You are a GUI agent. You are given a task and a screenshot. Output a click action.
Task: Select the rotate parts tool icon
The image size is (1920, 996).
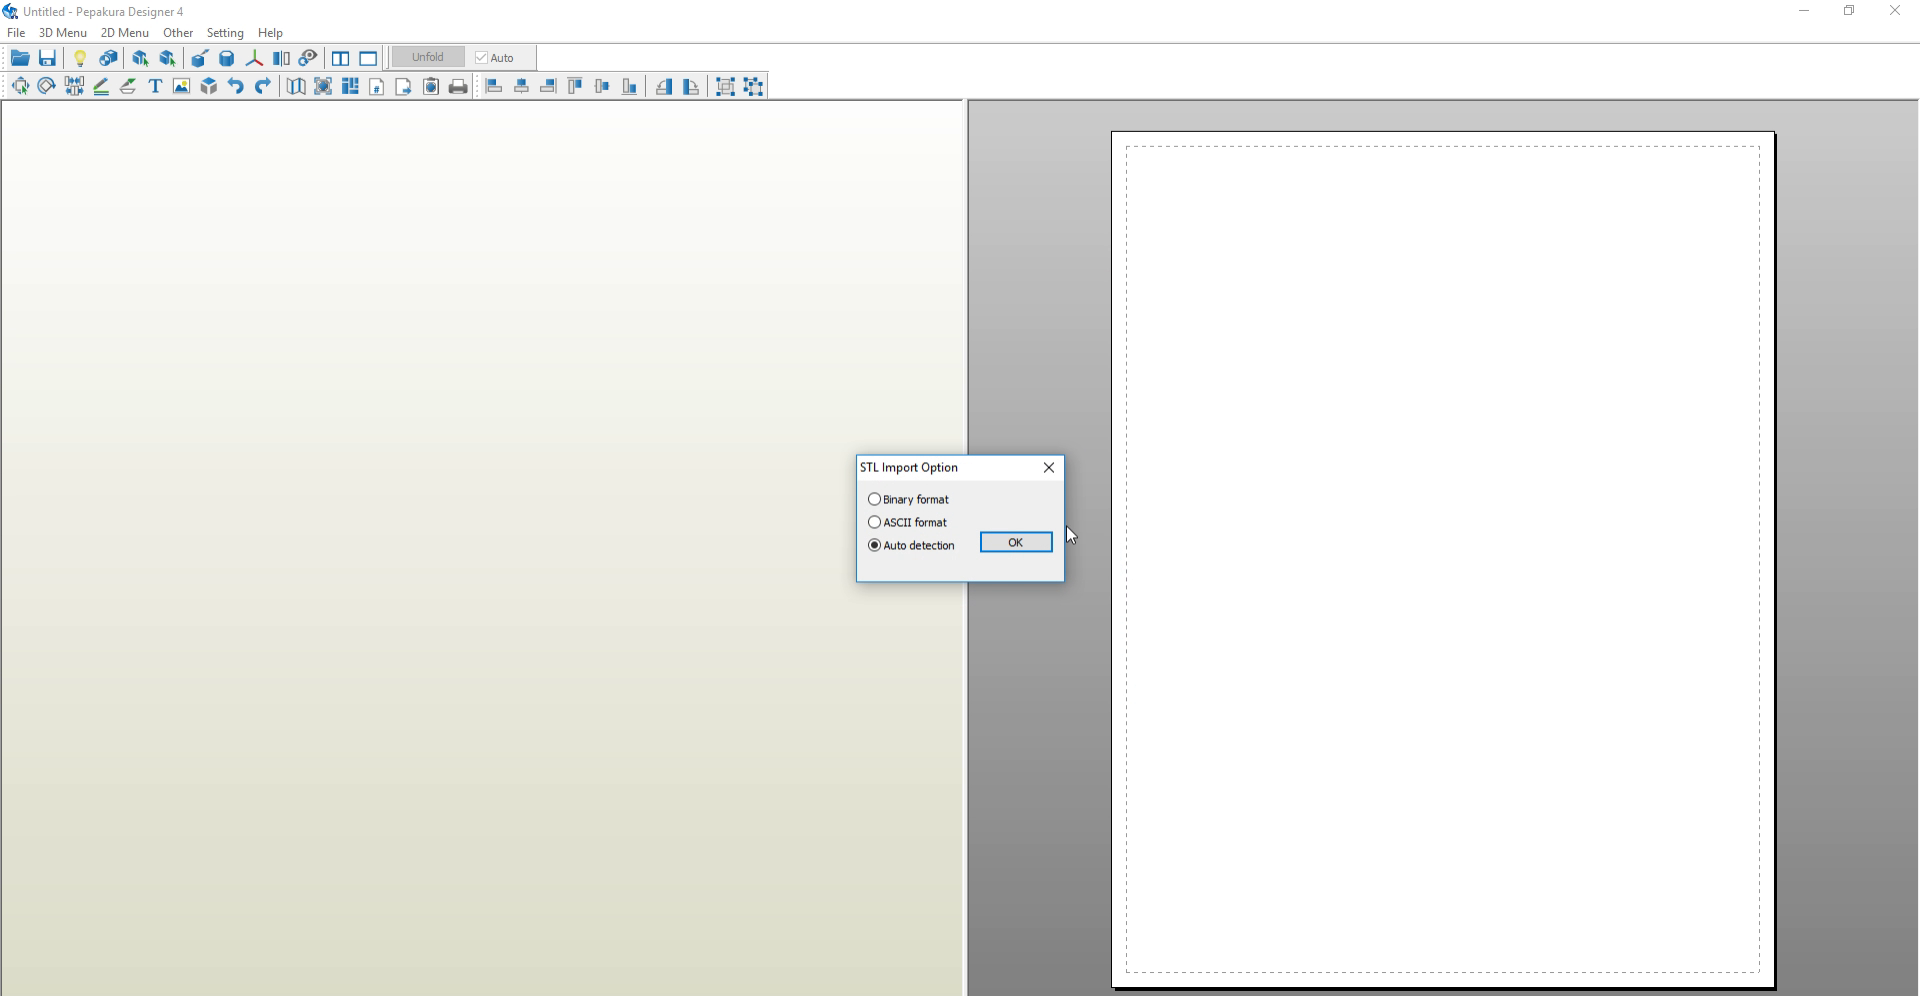point(47,86)
